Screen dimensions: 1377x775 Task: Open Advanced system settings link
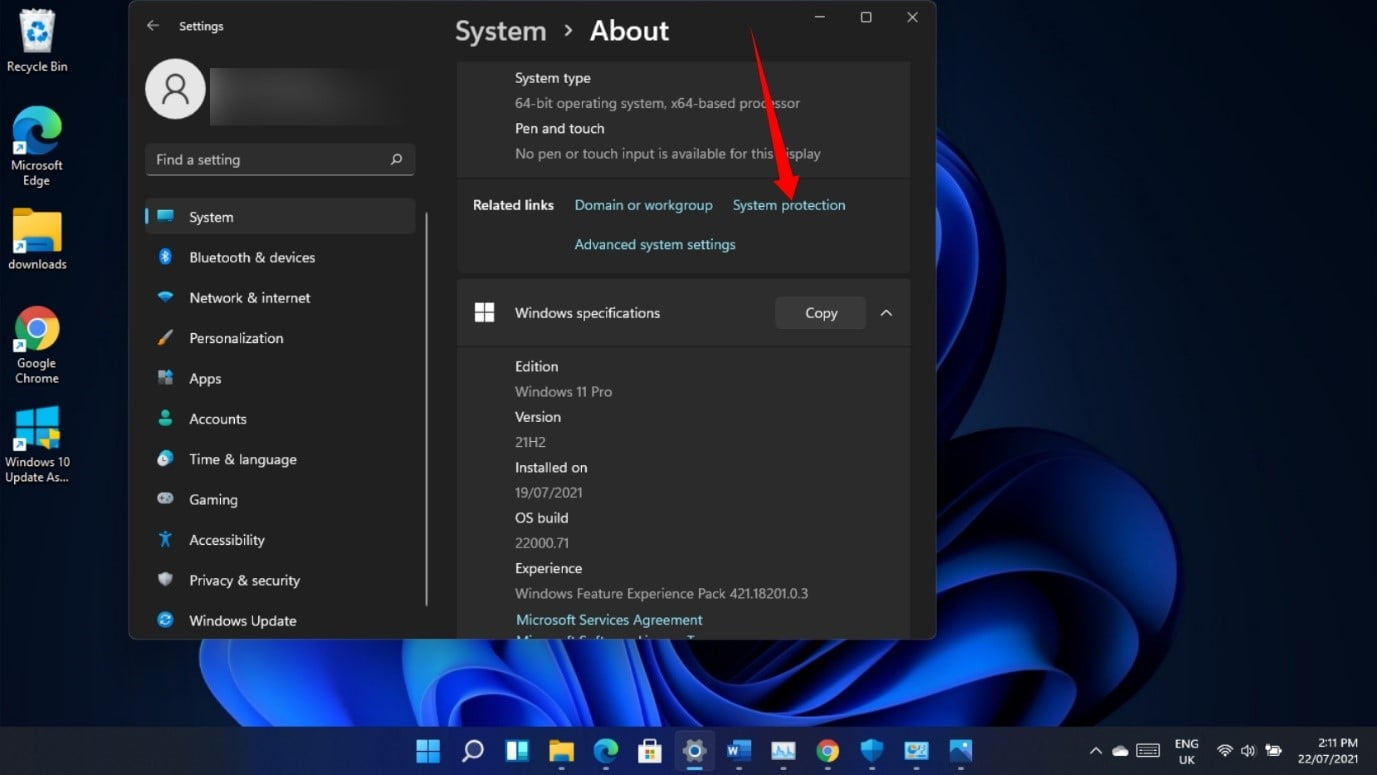coord(654,244)
